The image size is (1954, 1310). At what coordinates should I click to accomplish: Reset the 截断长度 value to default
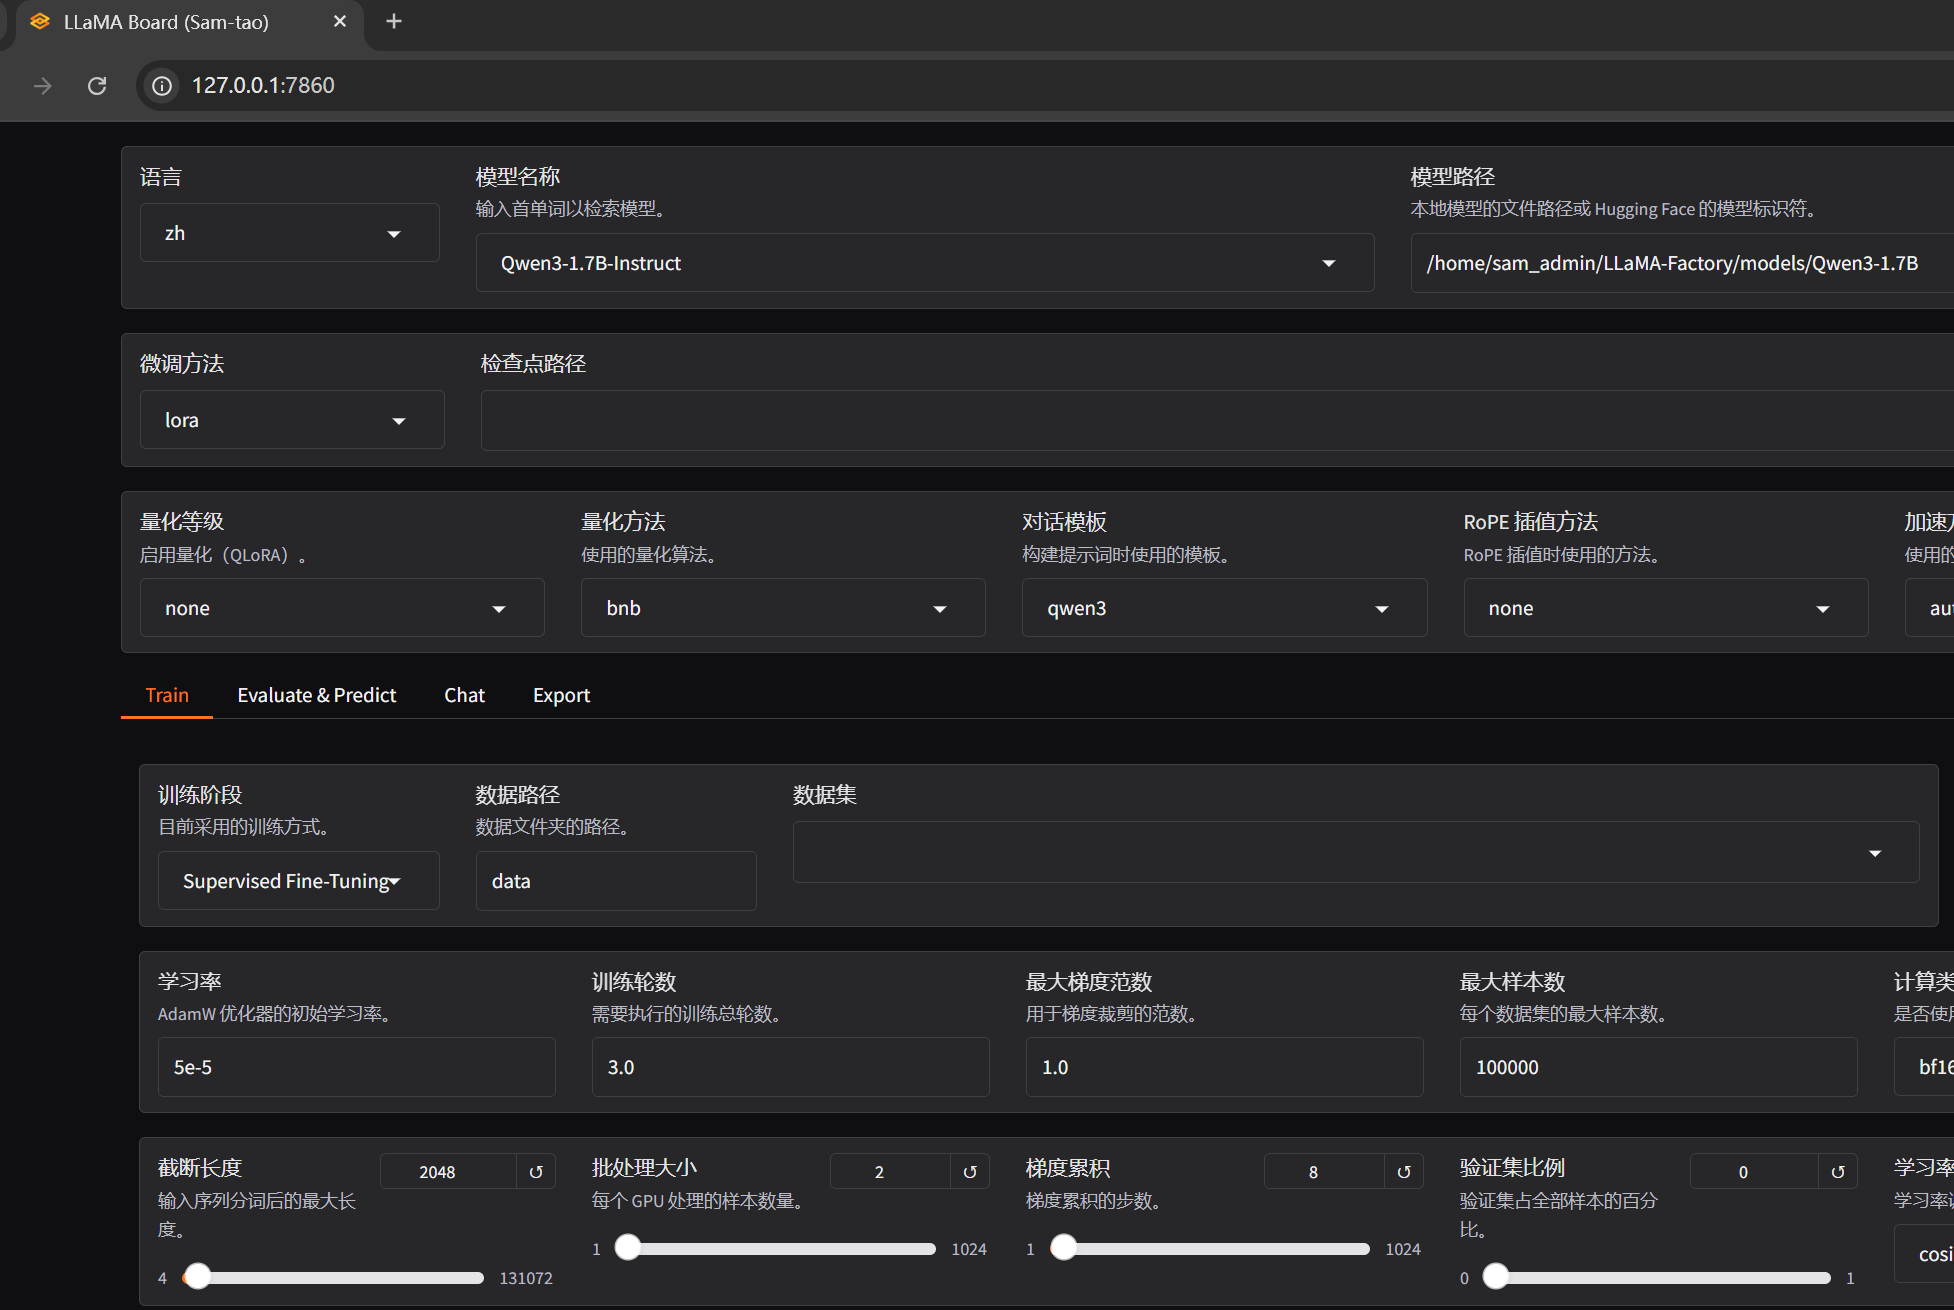536,1171
